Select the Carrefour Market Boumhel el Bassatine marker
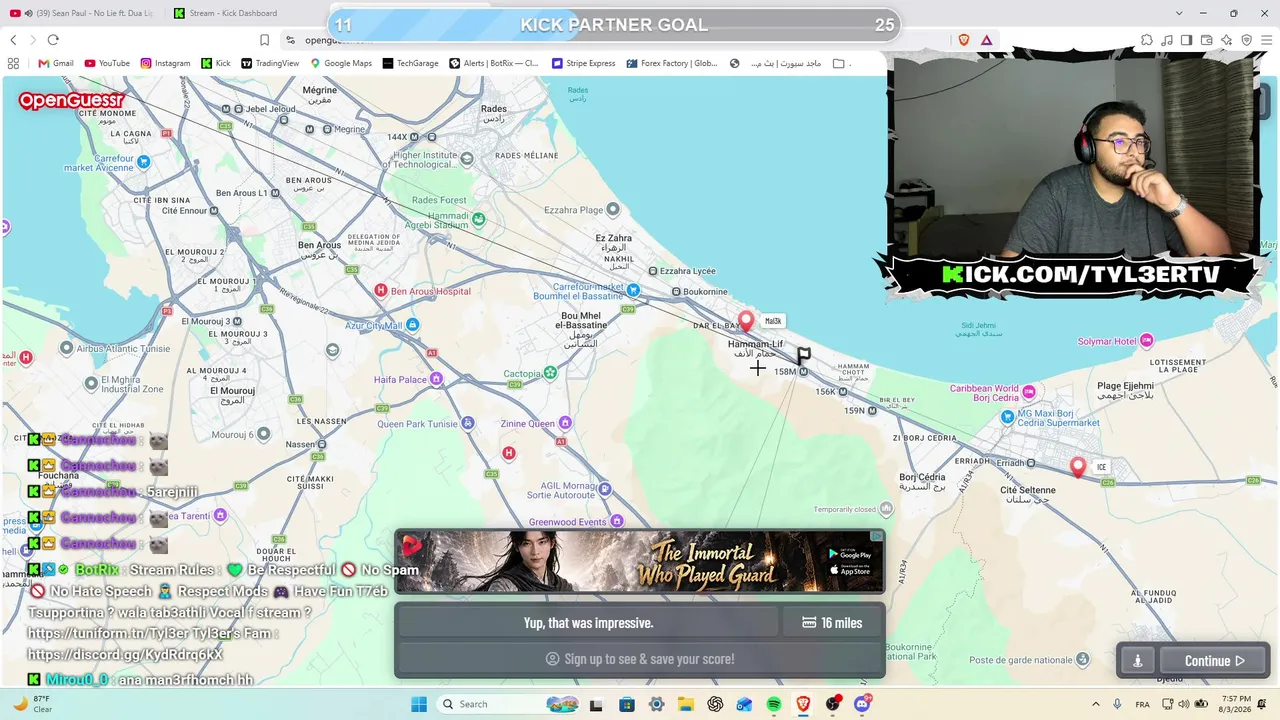1280x720 pixels. click(x=633, y=290)
